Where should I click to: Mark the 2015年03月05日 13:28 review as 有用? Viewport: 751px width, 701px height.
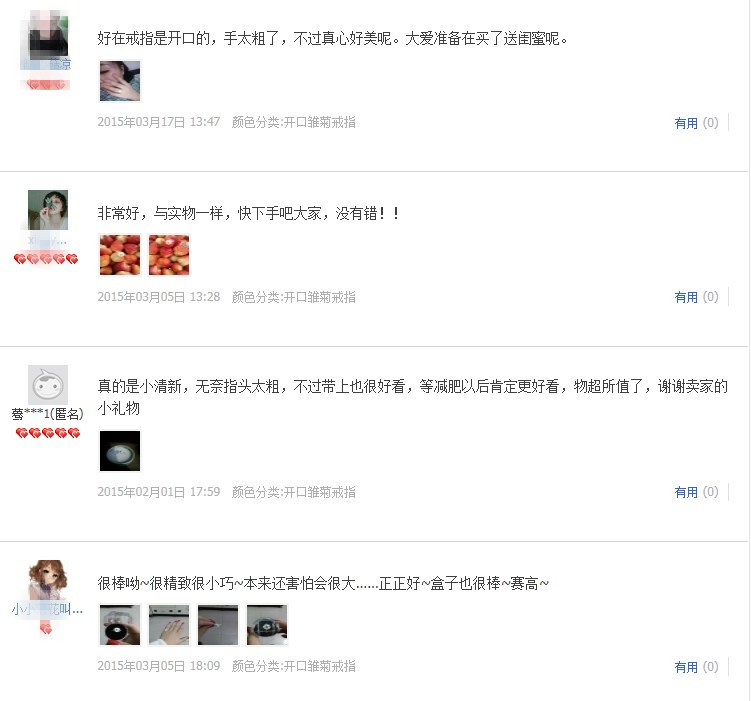tap(686, 297)
